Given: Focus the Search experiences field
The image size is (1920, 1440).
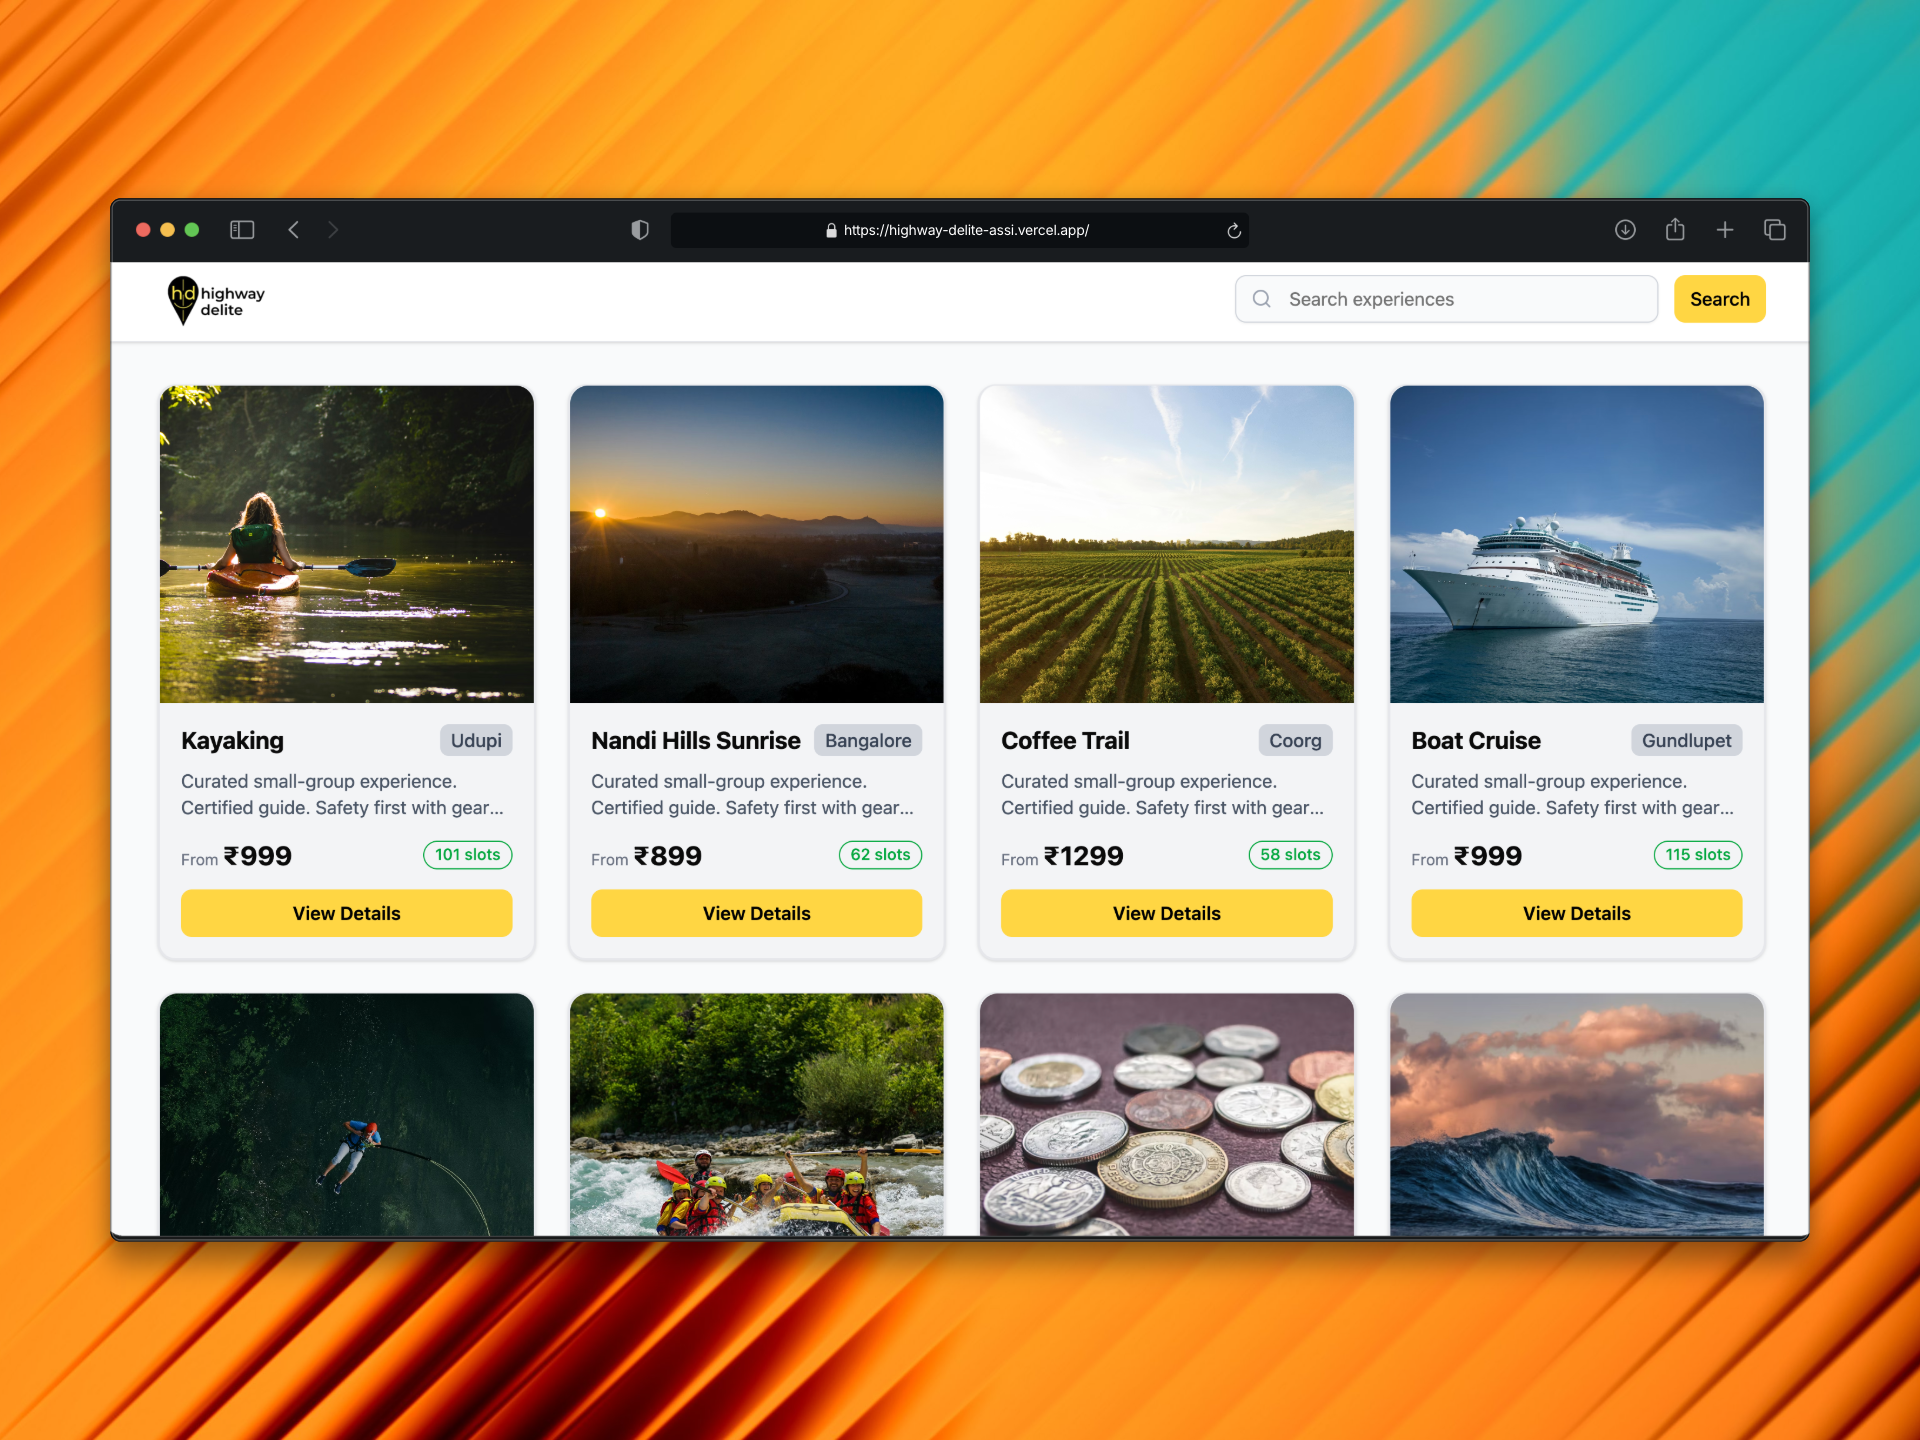Looking at the screenshot, I should pos(1446,299).
